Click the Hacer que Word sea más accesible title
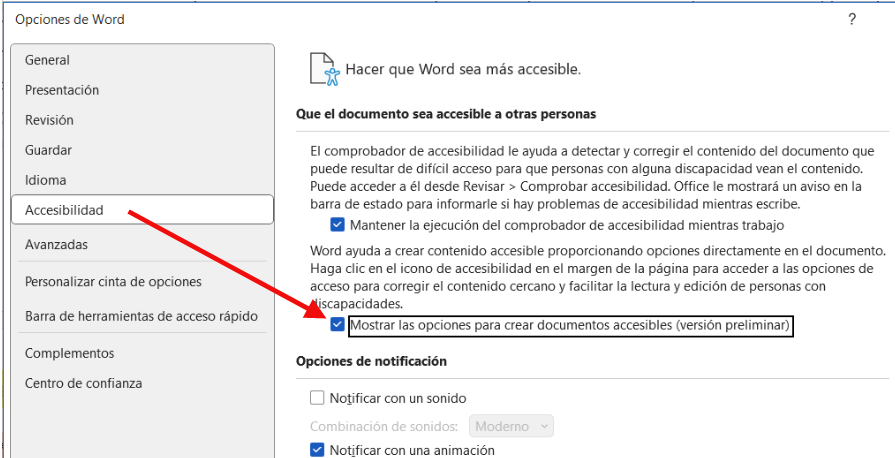The width and height of the screenshot is (895, 458). point(463,69)
